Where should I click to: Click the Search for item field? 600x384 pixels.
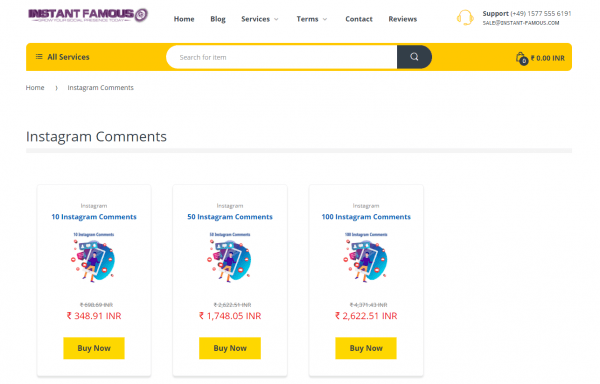coord(282,57)
